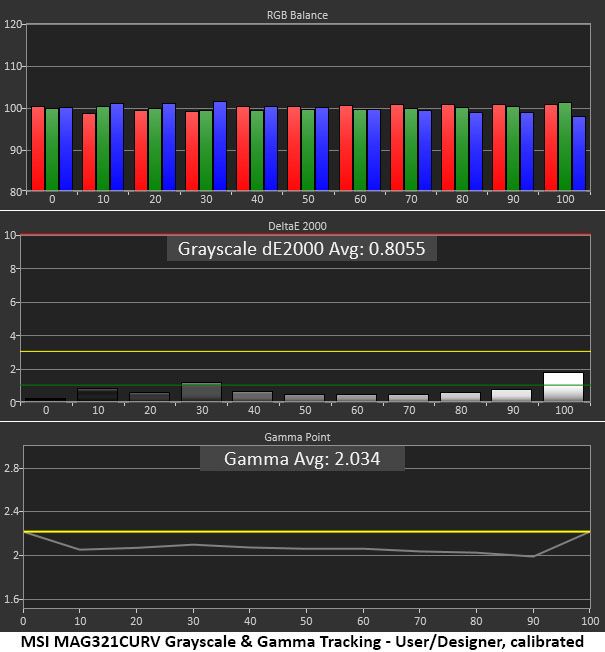Click the yellow threshold line in DeltaE 2000

(x=305, y=352)
